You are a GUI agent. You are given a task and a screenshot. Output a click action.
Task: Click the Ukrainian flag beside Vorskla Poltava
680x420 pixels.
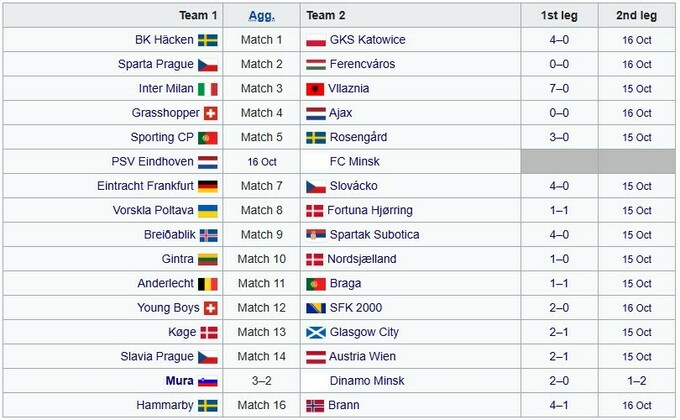tap(208, 211)
